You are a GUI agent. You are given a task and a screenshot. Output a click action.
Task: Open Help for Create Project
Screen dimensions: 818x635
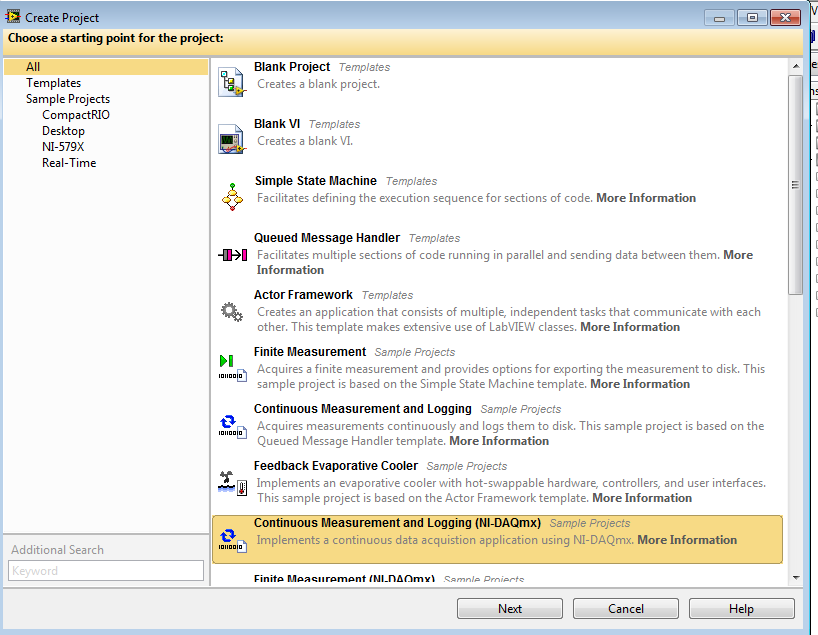coord(741,608)
